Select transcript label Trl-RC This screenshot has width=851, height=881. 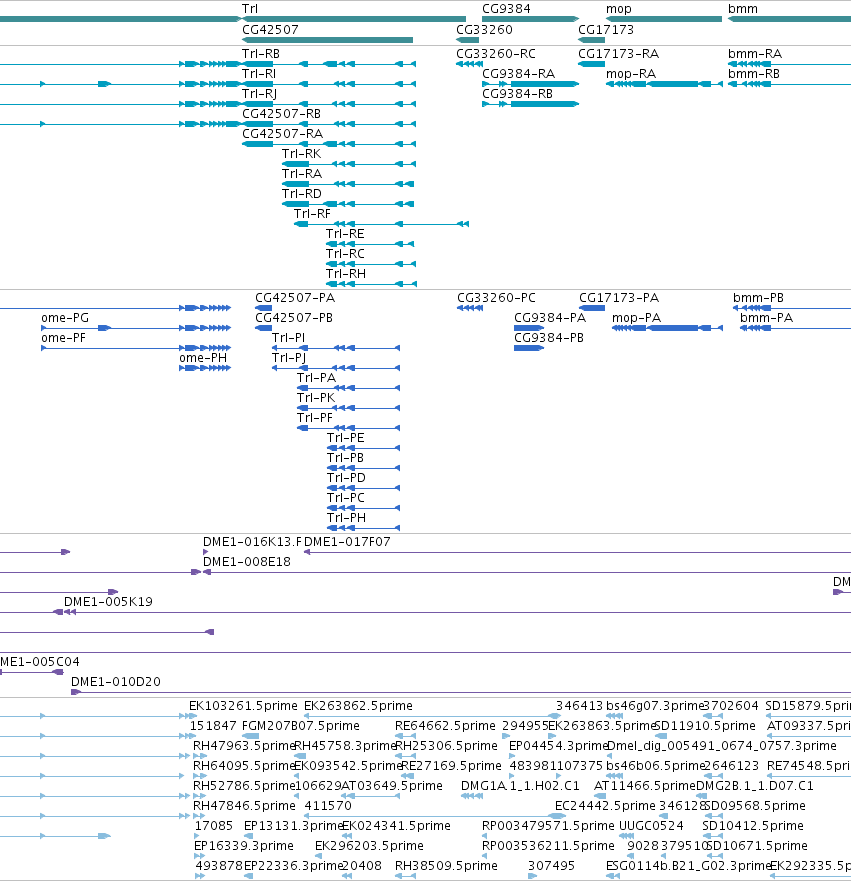coord(345,254)
